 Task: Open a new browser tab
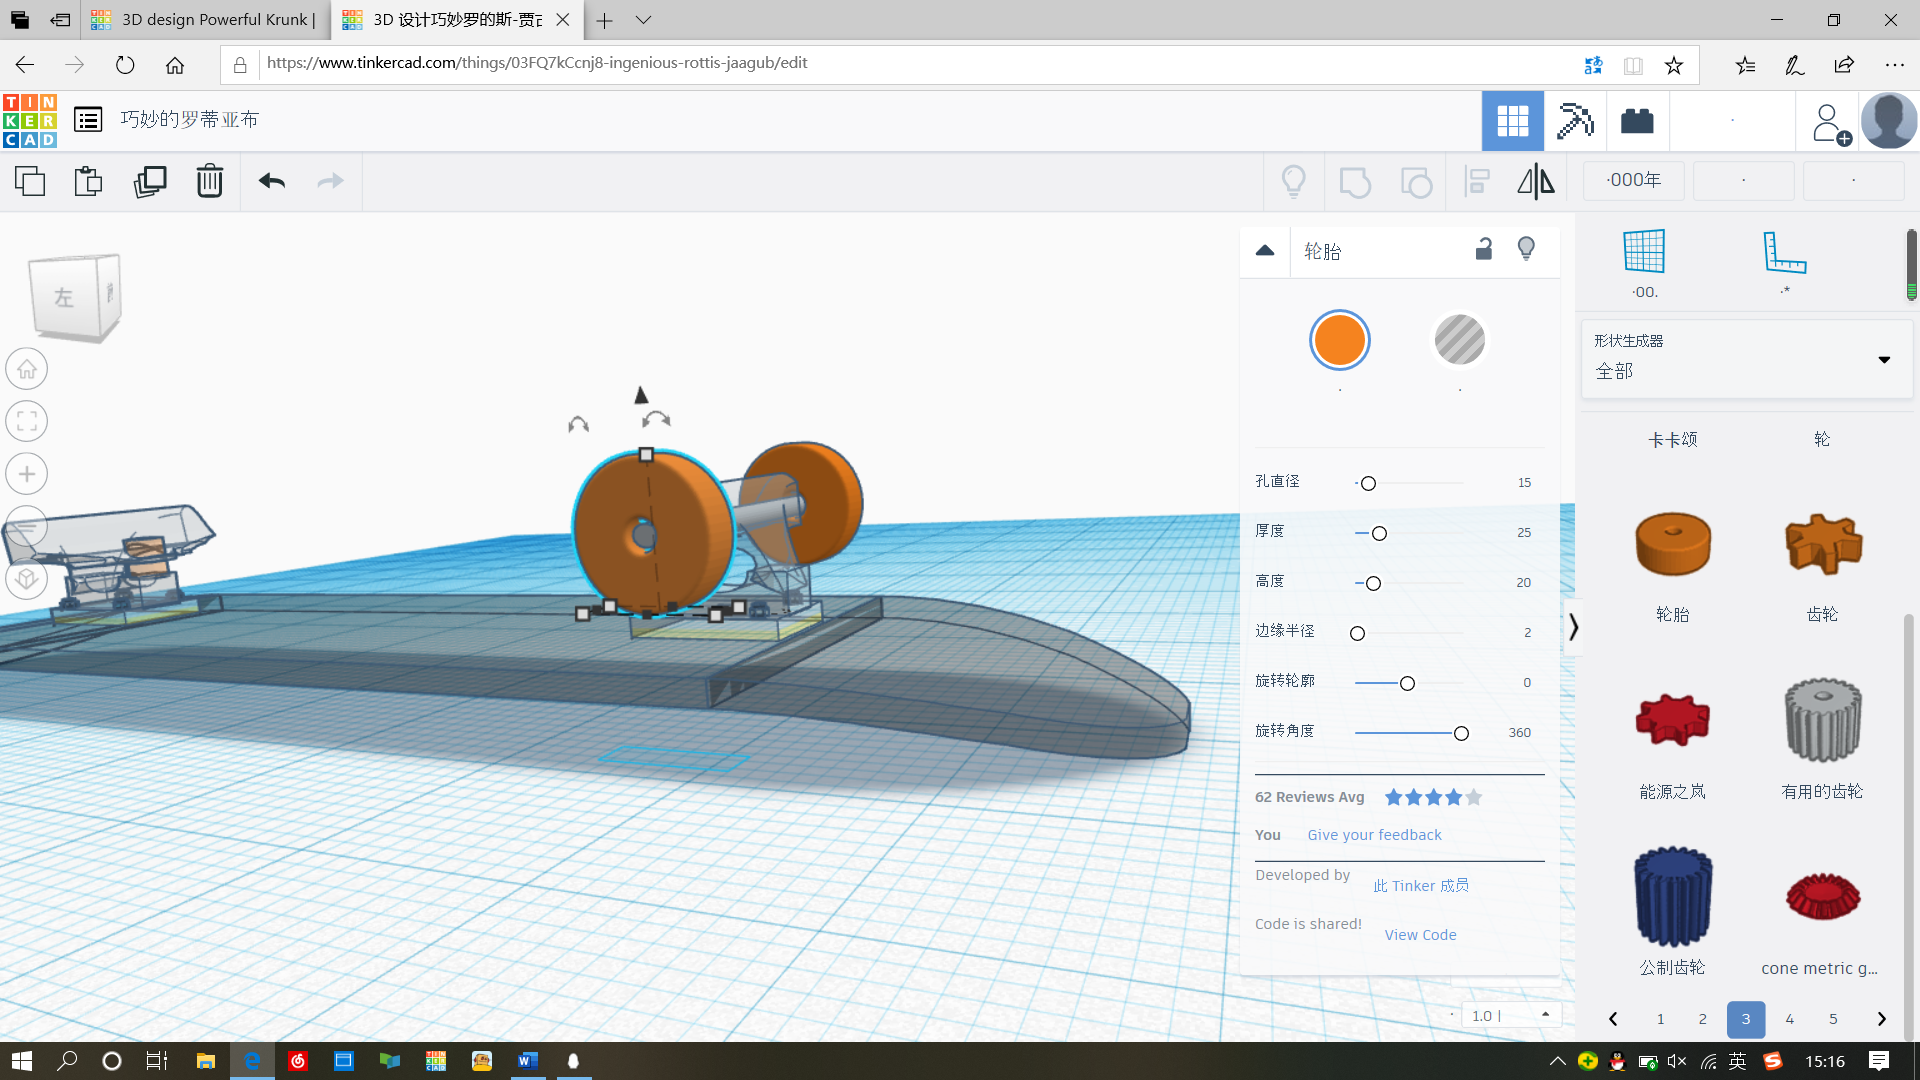point(605,20)
